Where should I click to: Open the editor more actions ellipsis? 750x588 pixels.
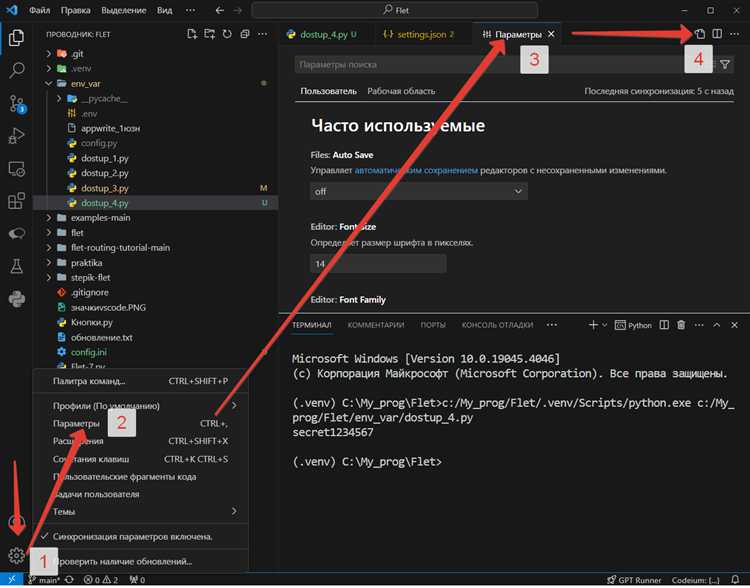tap(735, 34)
